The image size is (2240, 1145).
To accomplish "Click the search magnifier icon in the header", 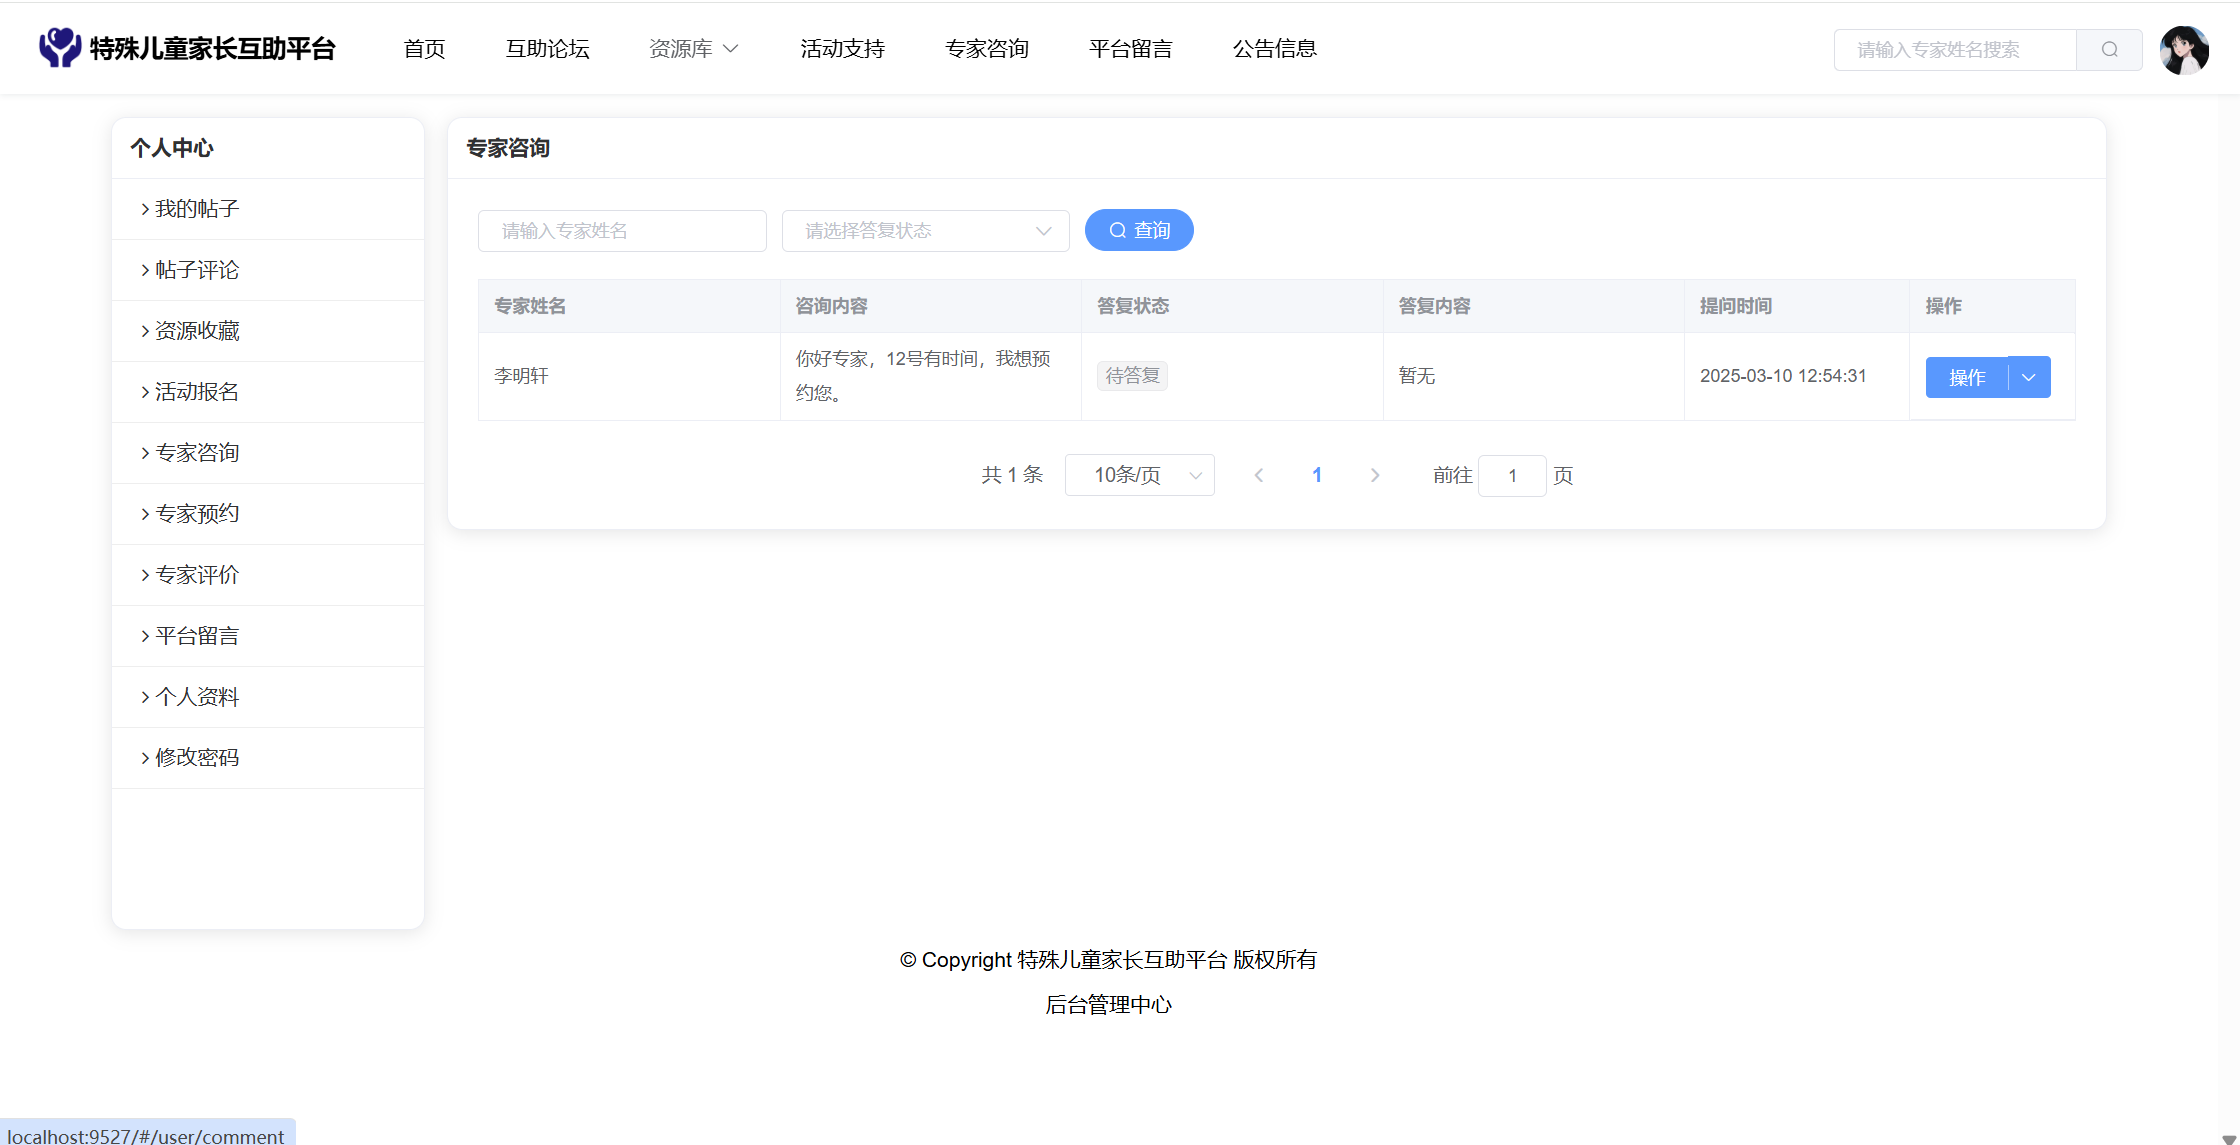I will point(2109,50).
